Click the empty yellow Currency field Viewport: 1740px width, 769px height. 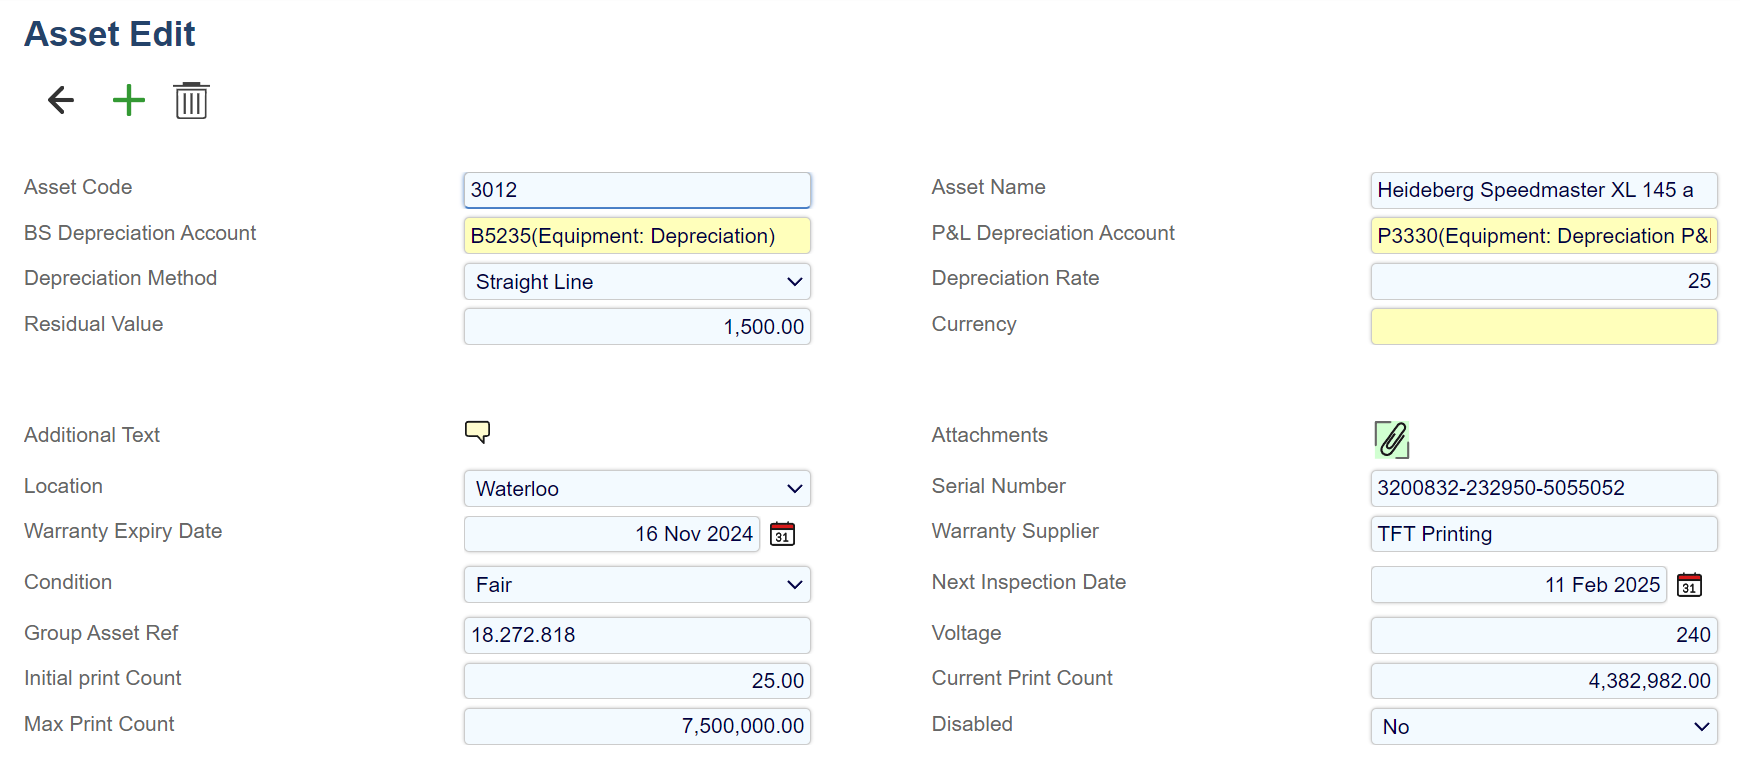point(1543,327)
